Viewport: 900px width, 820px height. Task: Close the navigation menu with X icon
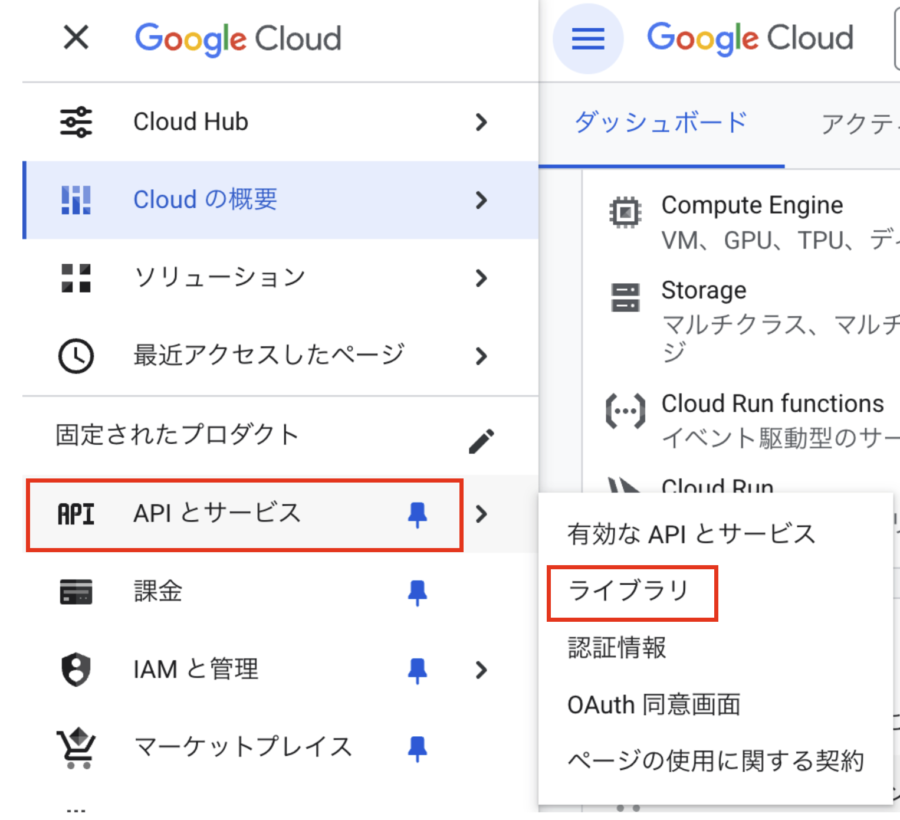click(76, 39)
